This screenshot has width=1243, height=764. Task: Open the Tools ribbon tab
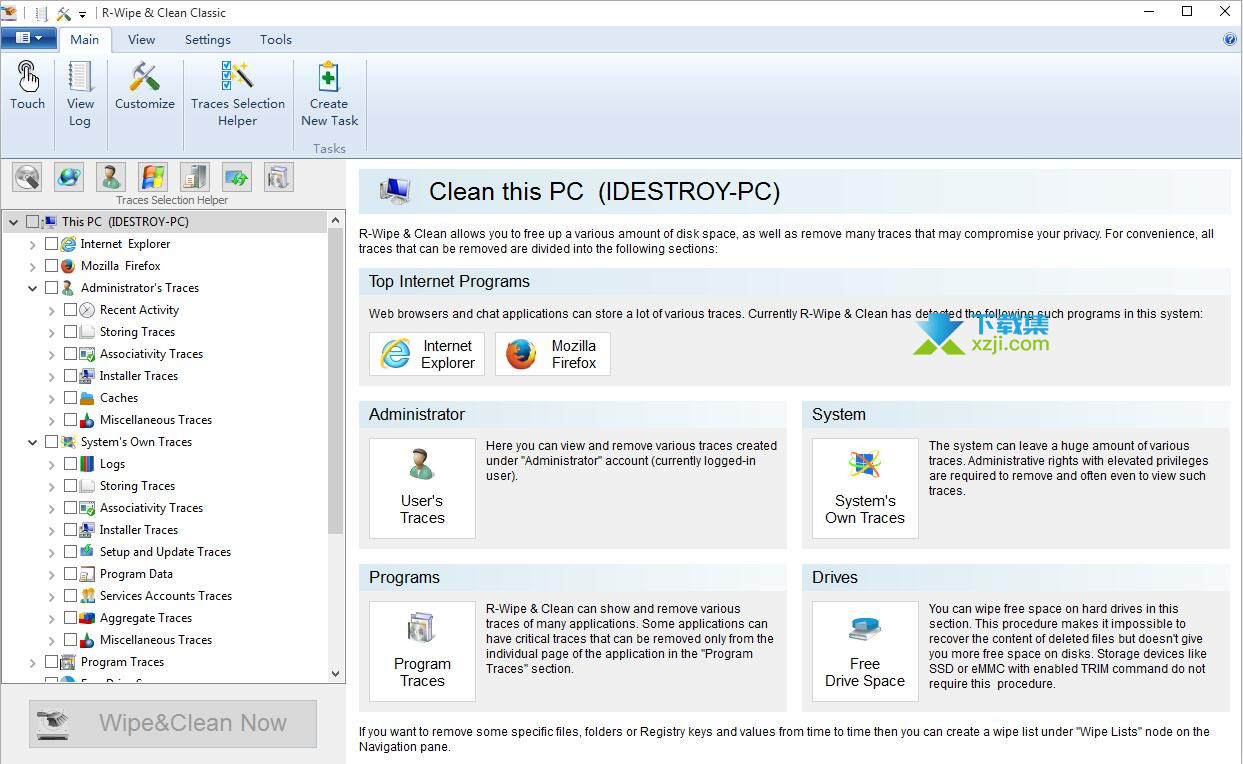pos(276,40)
